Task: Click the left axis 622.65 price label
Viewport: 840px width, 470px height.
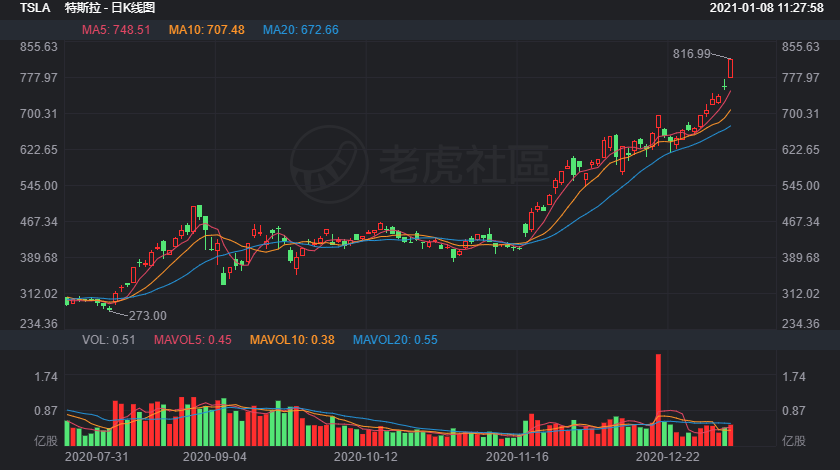Action: coord(39,150)
